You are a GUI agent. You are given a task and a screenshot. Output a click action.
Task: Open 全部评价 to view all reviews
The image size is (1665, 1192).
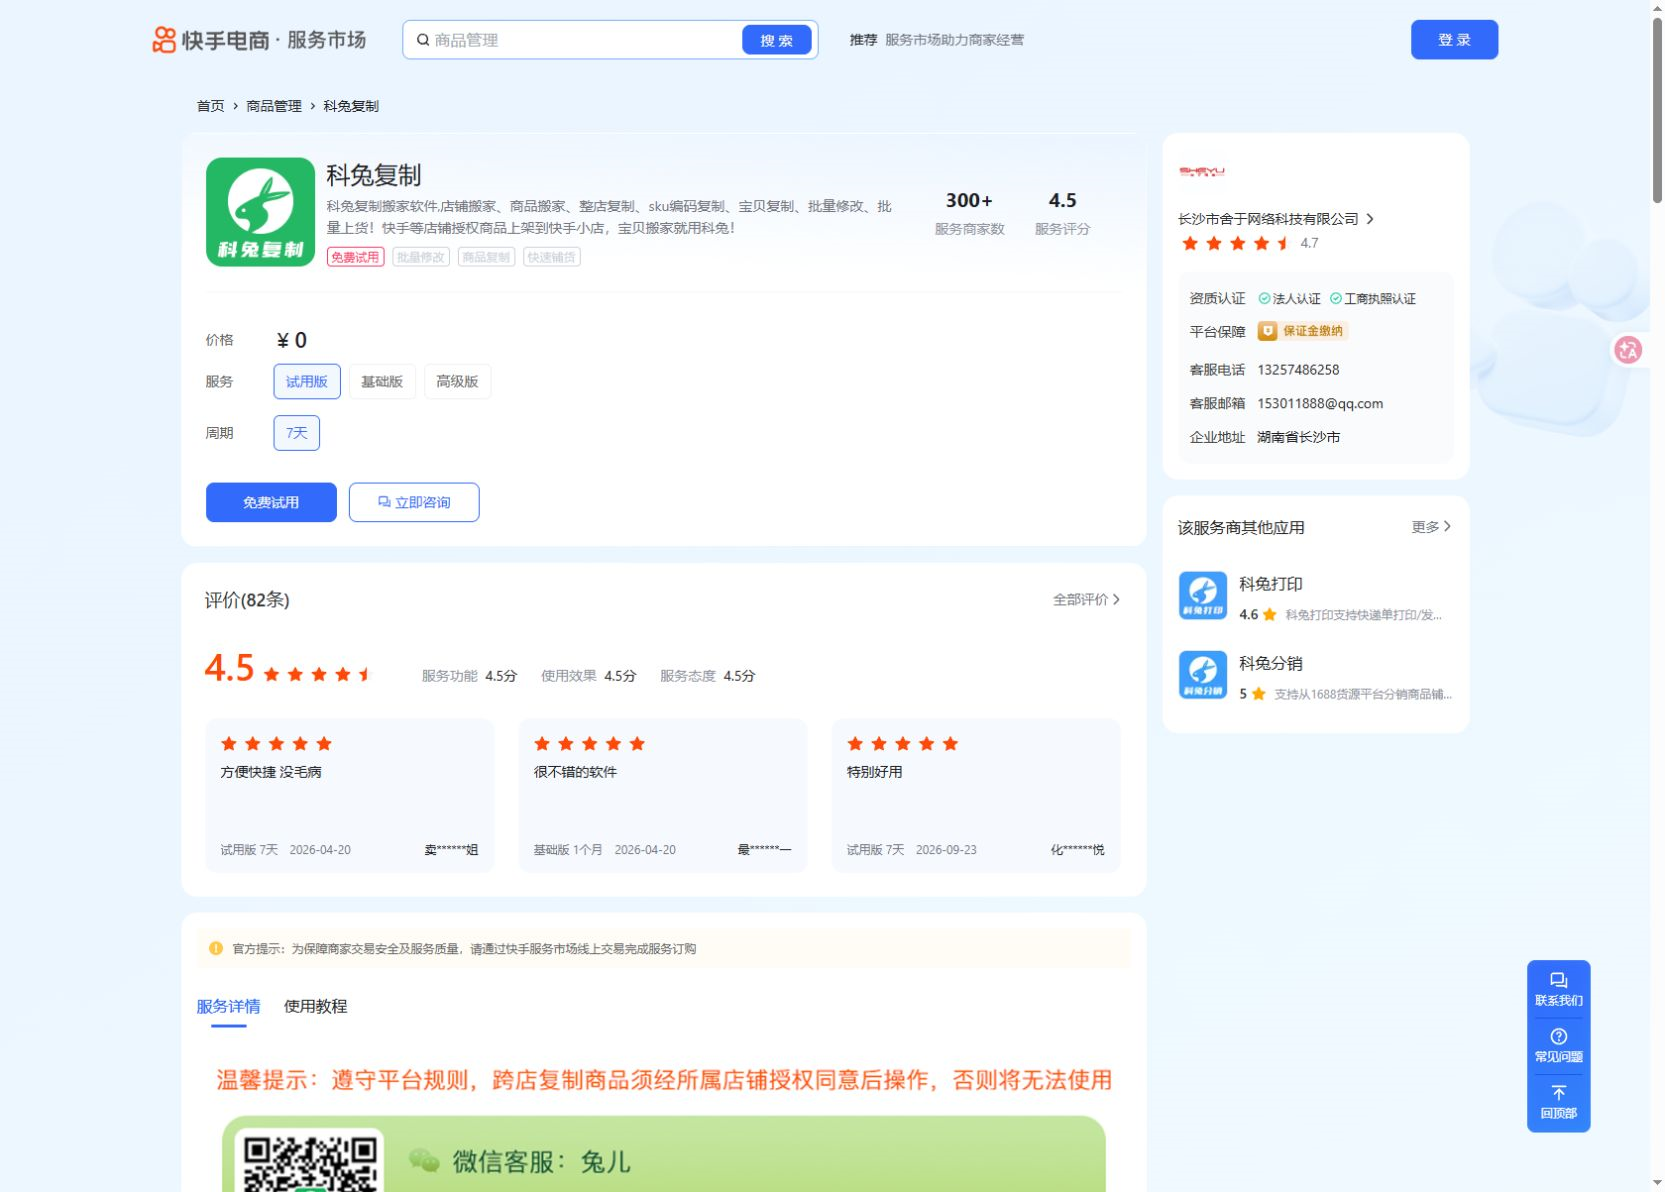[x=1086, y=599]
